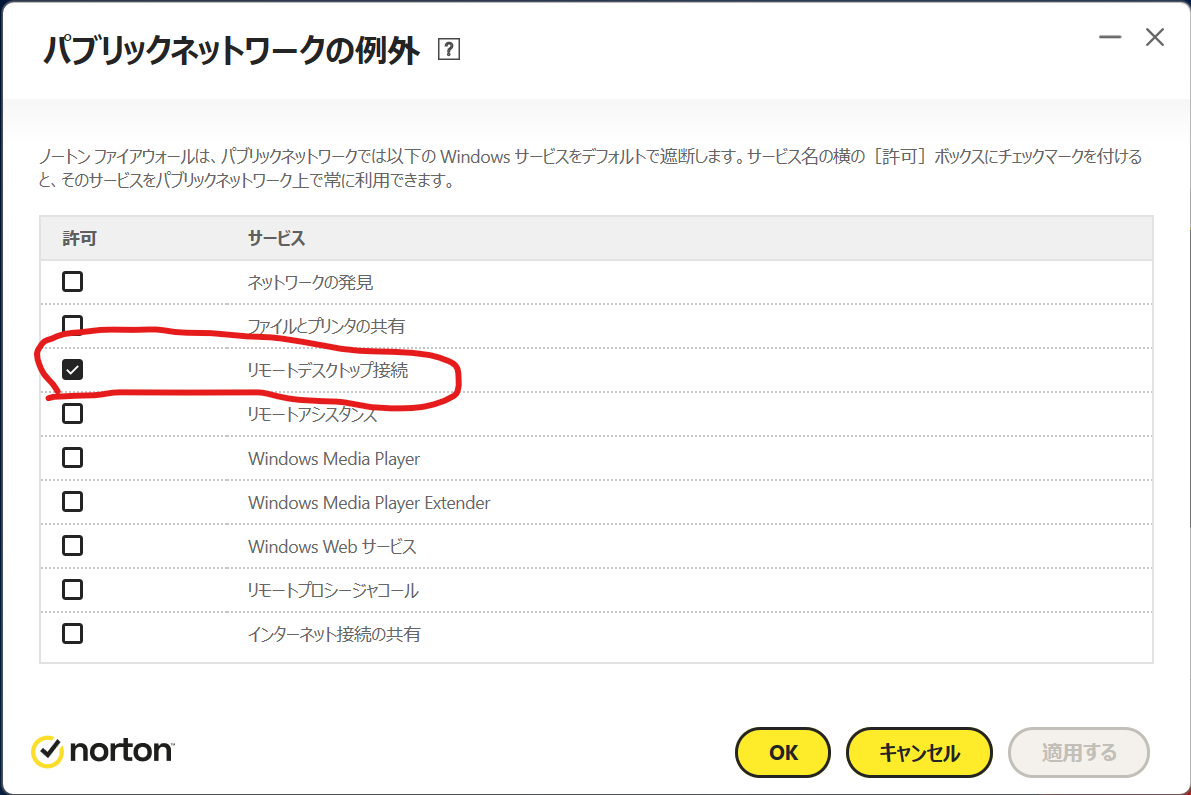Click the サービス column header
Image resolution: width=1191 pixels, height=795 pixels.
pos(276,238)
